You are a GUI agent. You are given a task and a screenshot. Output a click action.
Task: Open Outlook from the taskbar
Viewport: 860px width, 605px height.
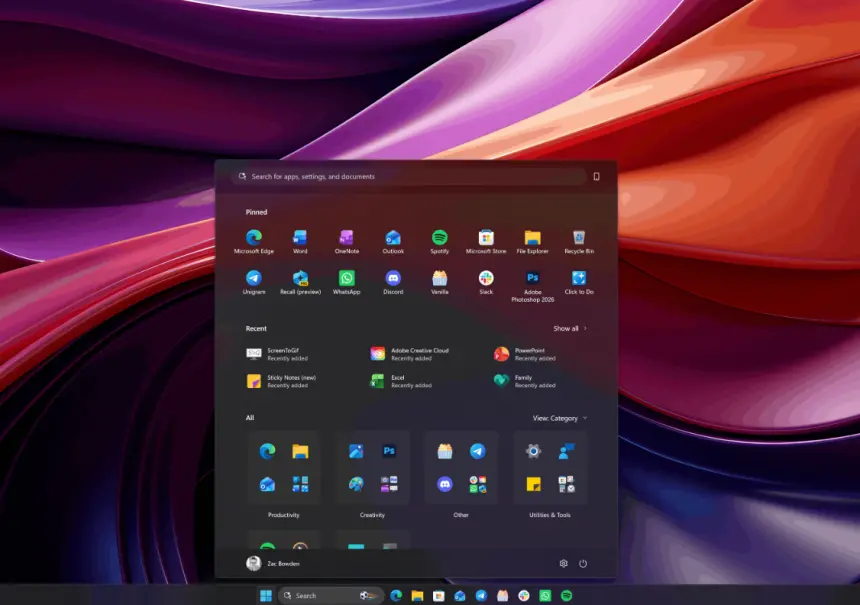tap(460, 596)
